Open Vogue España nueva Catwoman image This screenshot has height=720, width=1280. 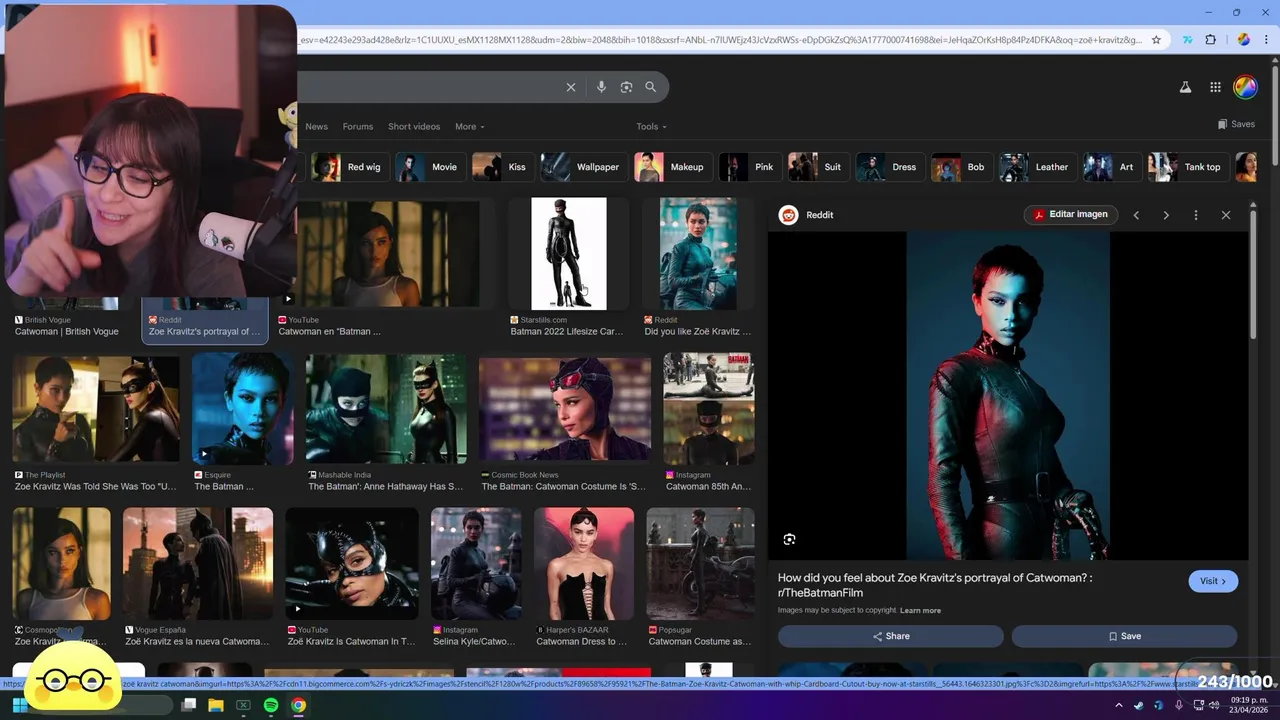pyautogui.click(x=198, y=564)
